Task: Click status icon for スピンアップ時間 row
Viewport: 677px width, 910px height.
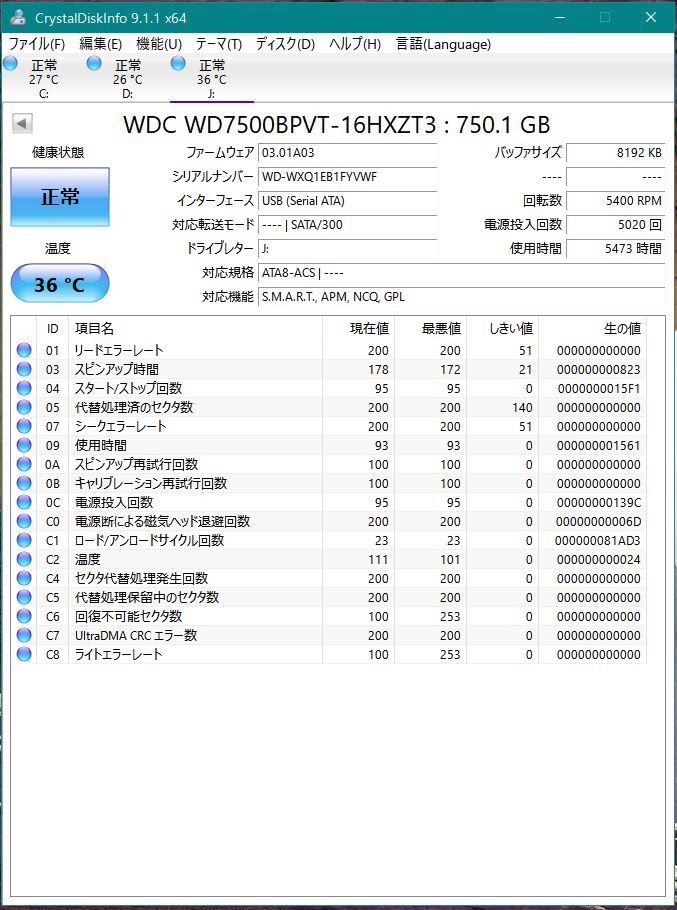Action: click(24, 369)
